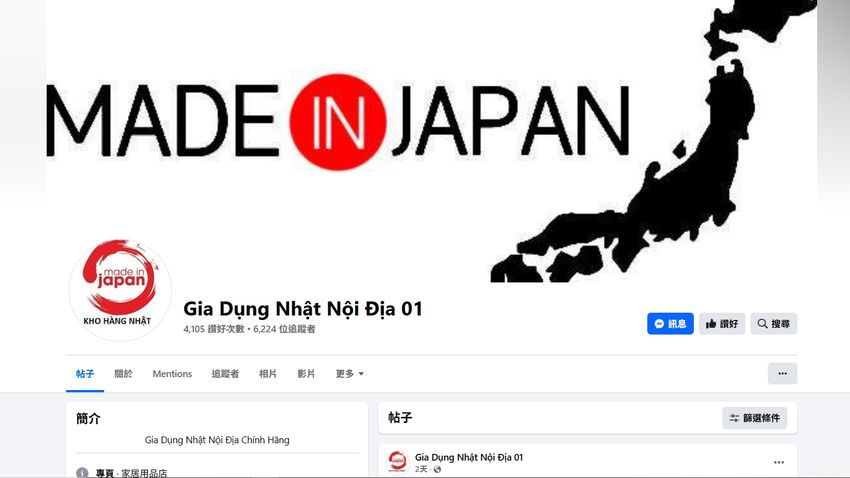Switch to the Mentions tab

172,373
